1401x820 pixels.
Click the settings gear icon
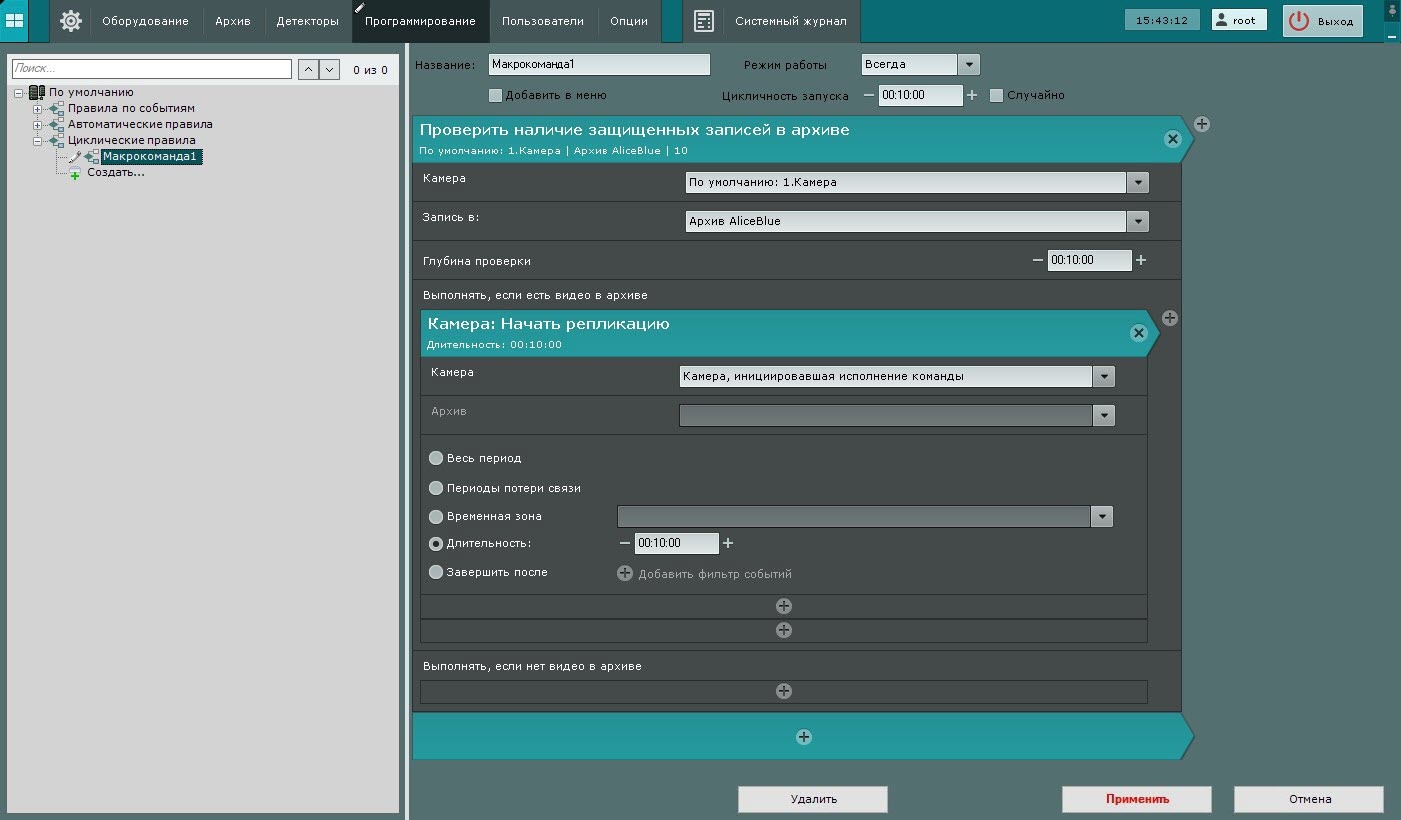[71, 21]
